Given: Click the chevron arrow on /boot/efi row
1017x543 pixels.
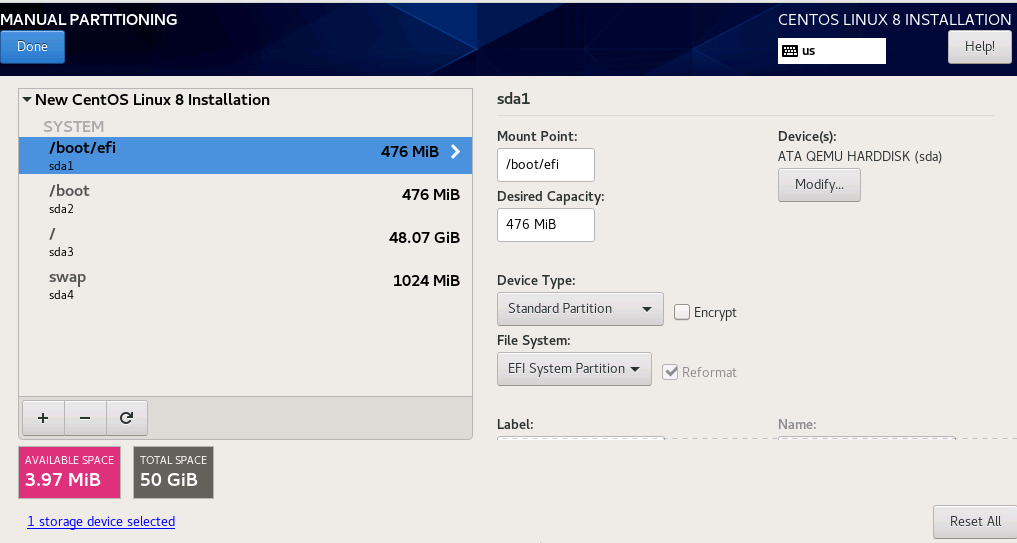Looking at the screenshot, I should click(455, 152).
